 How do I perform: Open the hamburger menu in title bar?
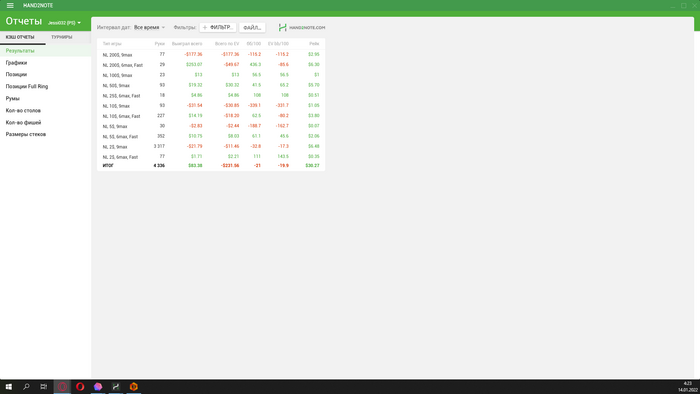coord(10,5)
